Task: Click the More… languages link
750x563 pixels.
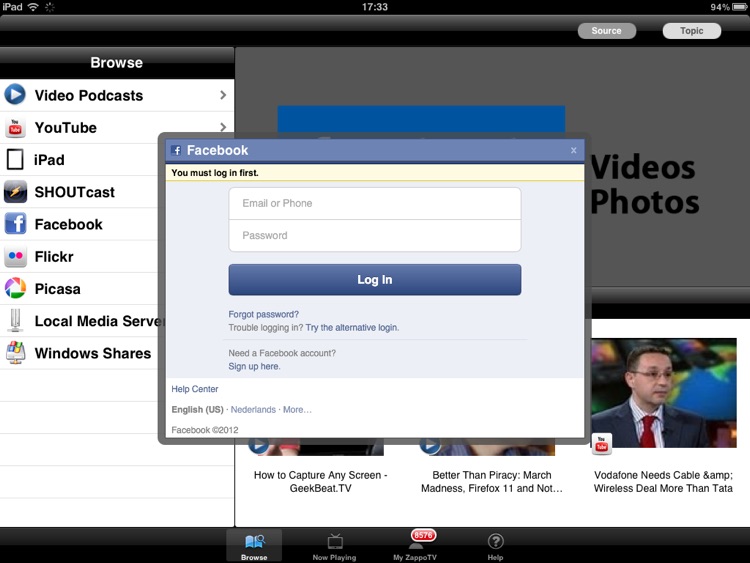Action: tap(297, 409)
